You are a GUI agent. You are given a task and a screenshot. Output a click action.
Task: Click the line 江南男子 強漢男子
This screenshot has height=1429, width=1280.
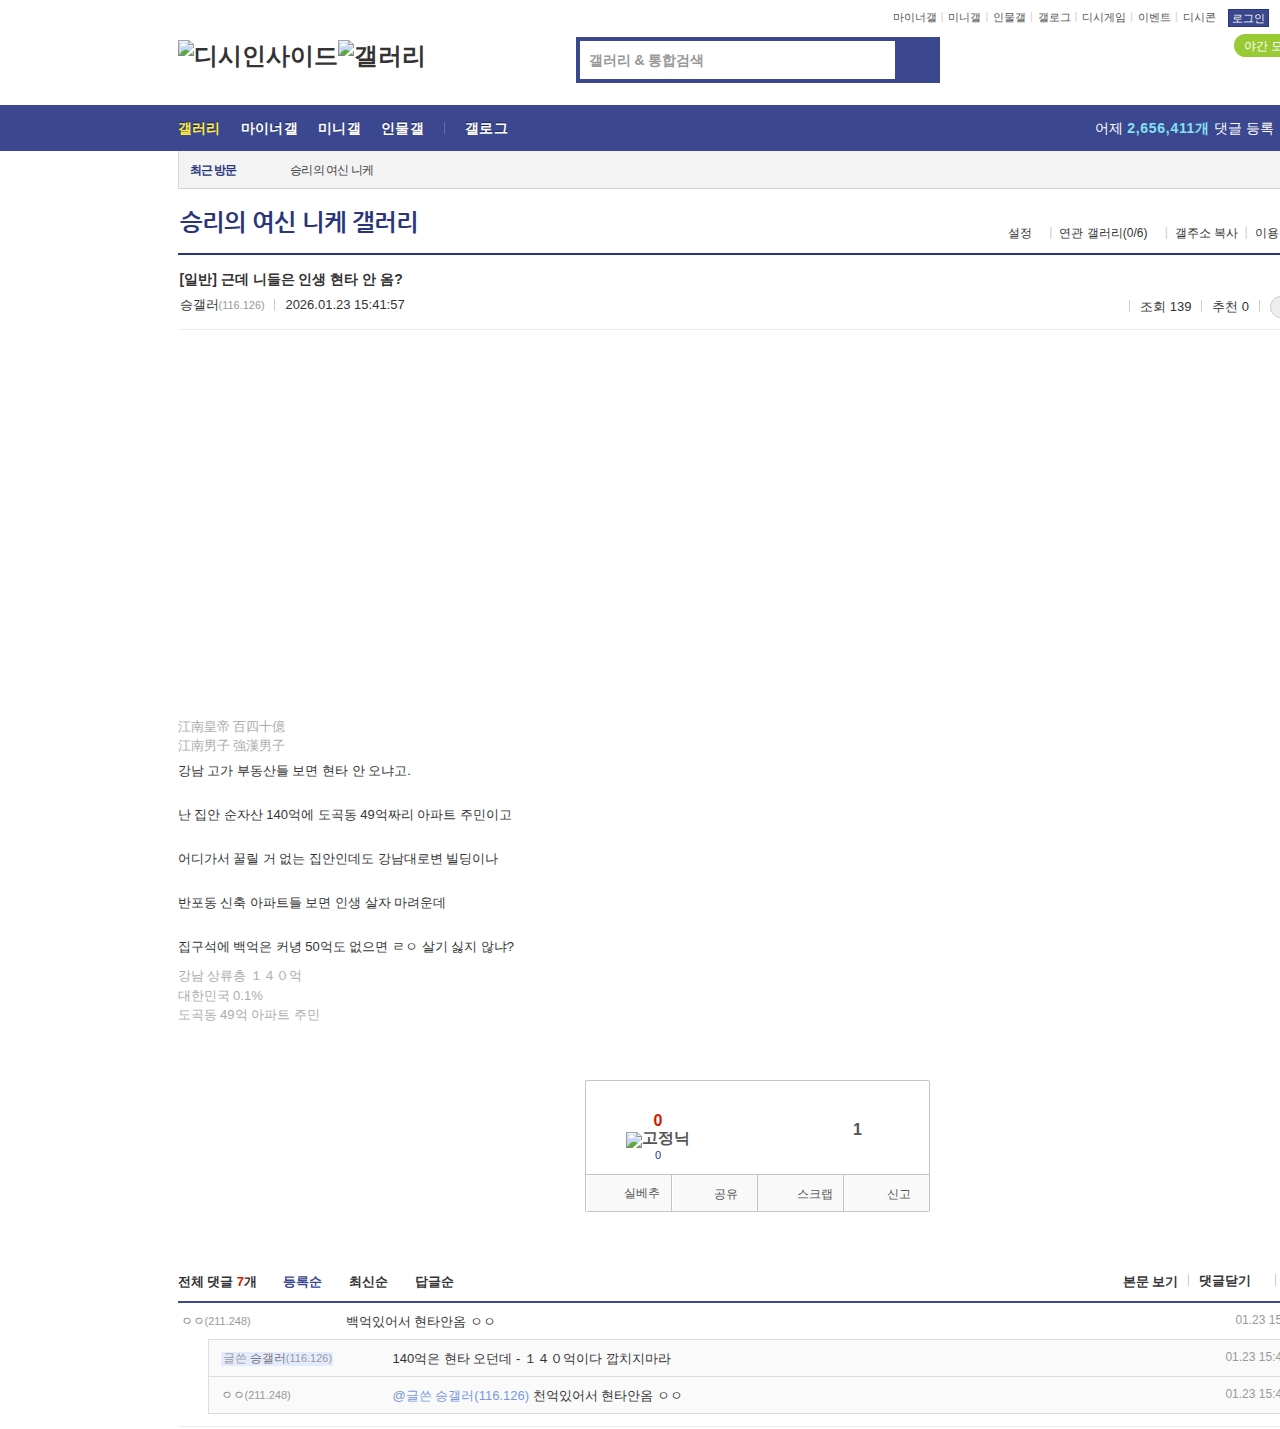(231, 745)
